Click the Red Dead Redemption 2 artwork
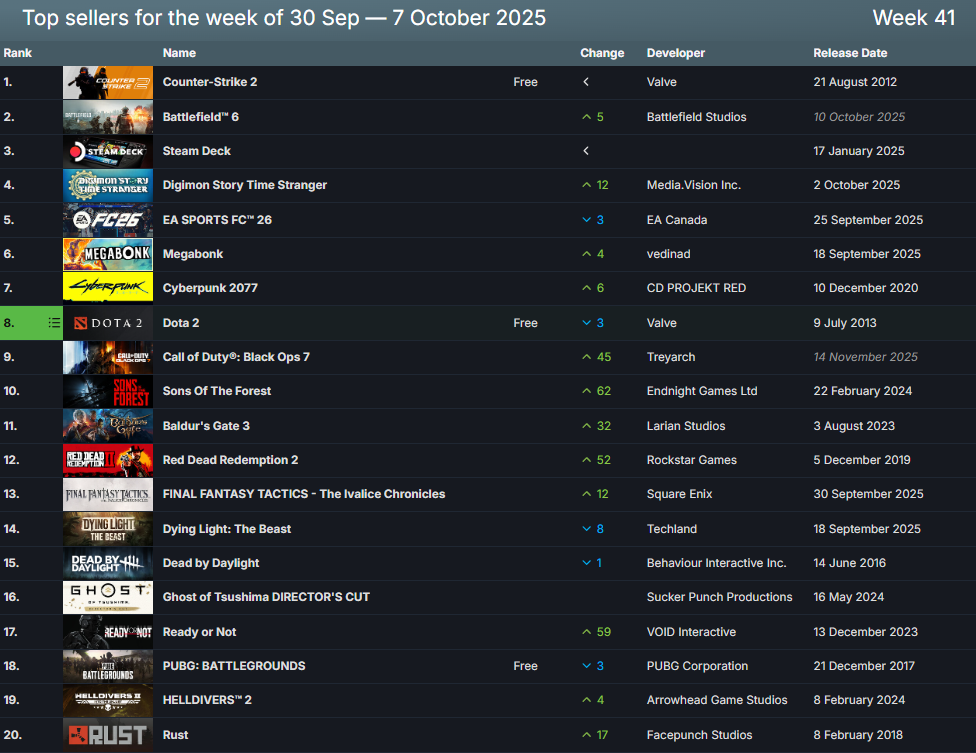976x753 pixels. [x=108, y=460]
